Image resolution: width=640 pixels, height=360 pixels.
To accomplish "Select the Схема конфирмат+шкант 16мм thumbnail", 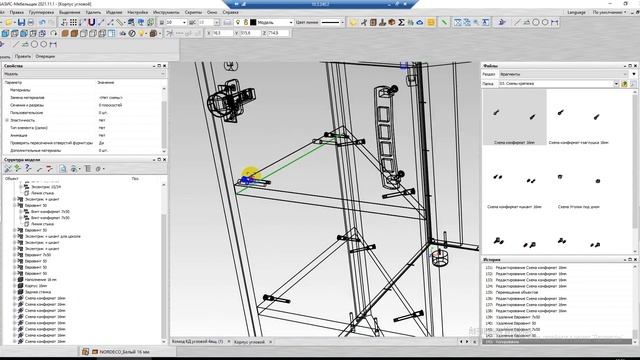I will pyautogui.click(x=514, y=182).
